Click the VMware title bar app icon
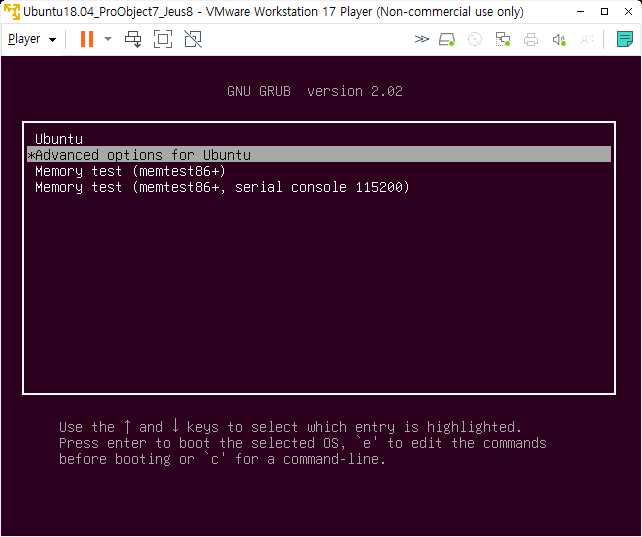642x537 pixels. pos(11,11)
